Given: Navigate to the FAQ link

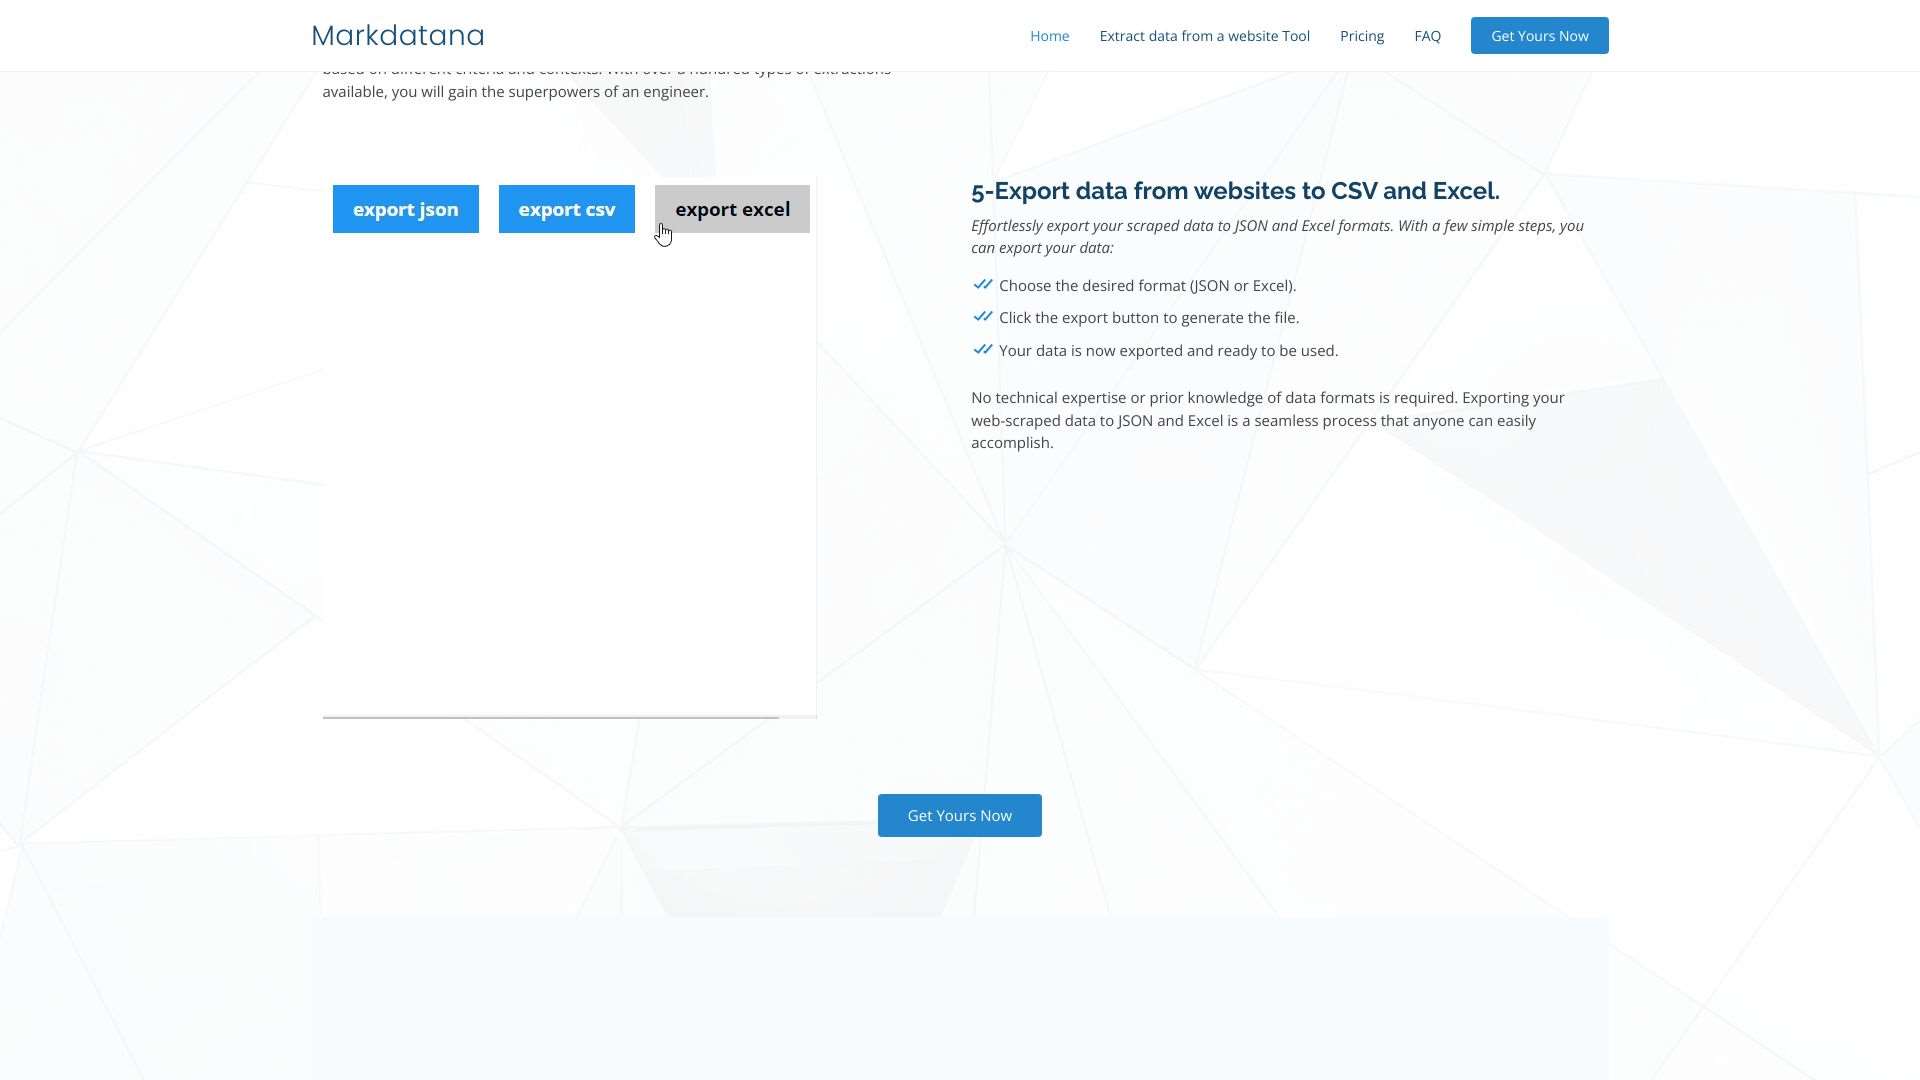Looking at the screenshot, I should coord(1427,36).
